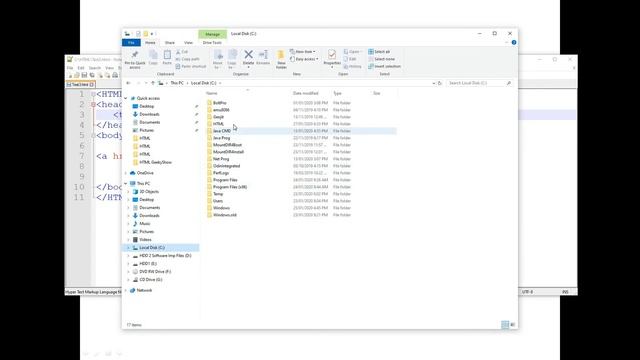
Task: Expand the OneDrive tree node
Action: click(x=126, y=173)
